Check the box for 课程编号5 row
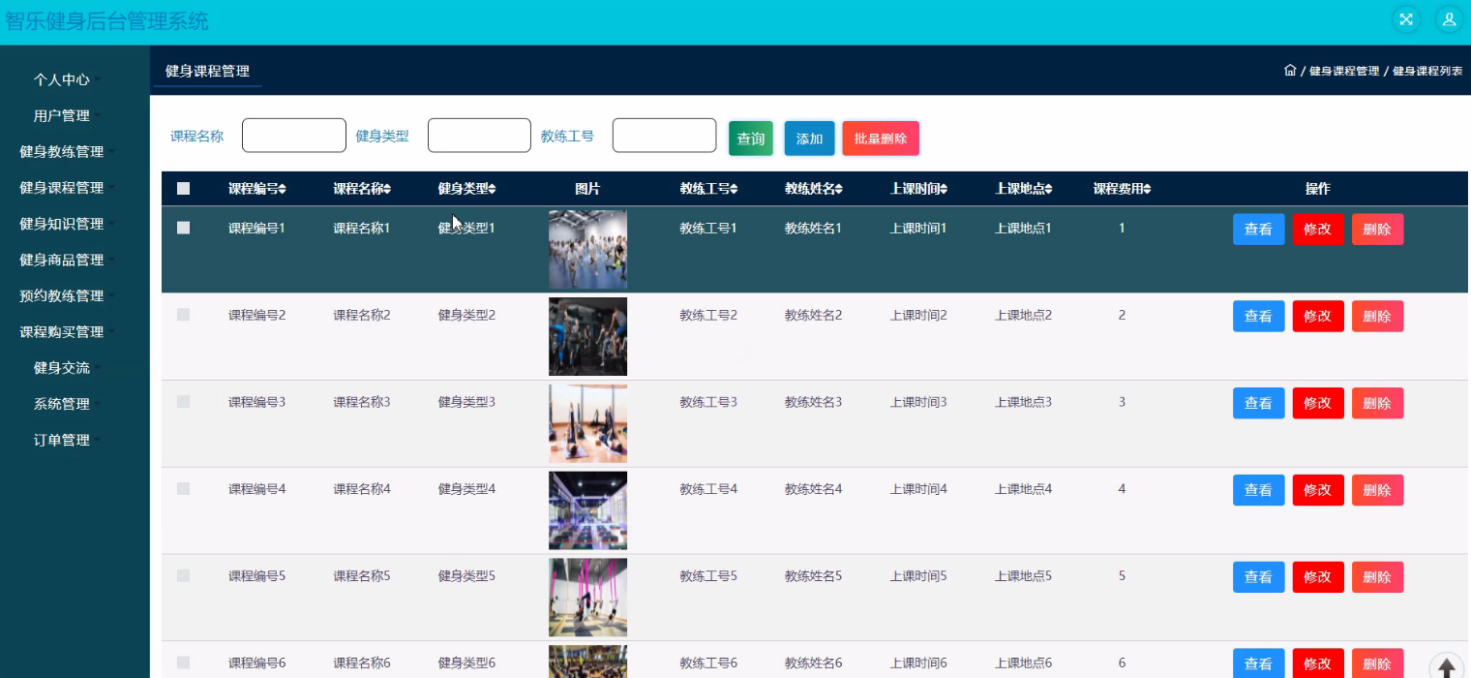1471x678 pixels. (183, 575)
